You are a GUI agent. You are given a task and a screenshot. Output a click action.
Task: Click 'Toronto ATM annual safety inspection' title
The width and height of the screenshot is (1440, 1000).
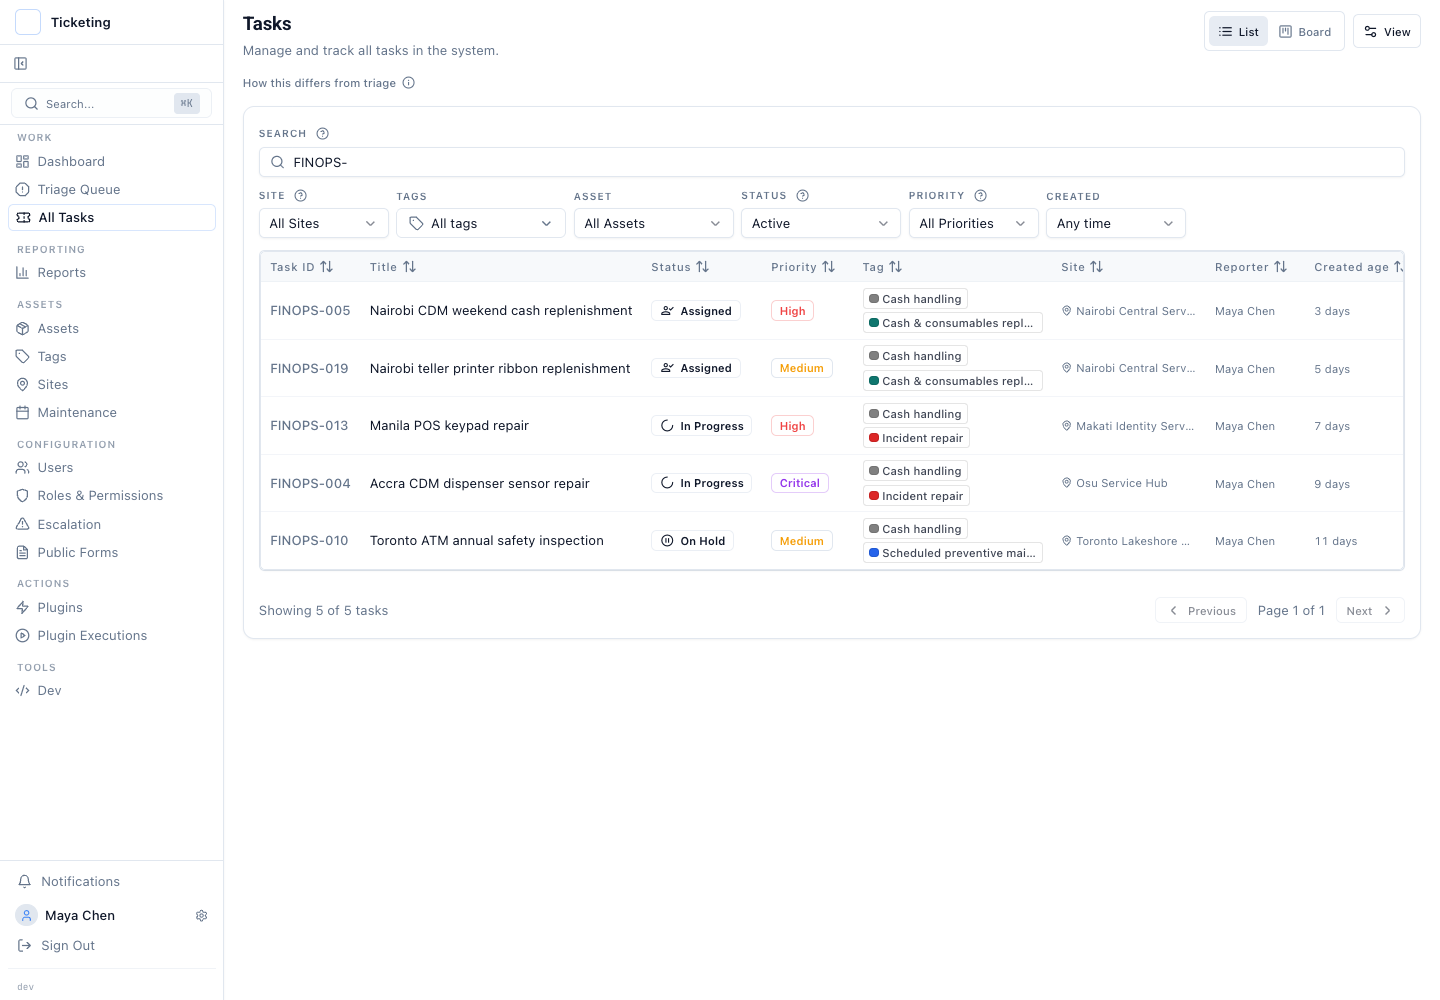coord(487,541)
